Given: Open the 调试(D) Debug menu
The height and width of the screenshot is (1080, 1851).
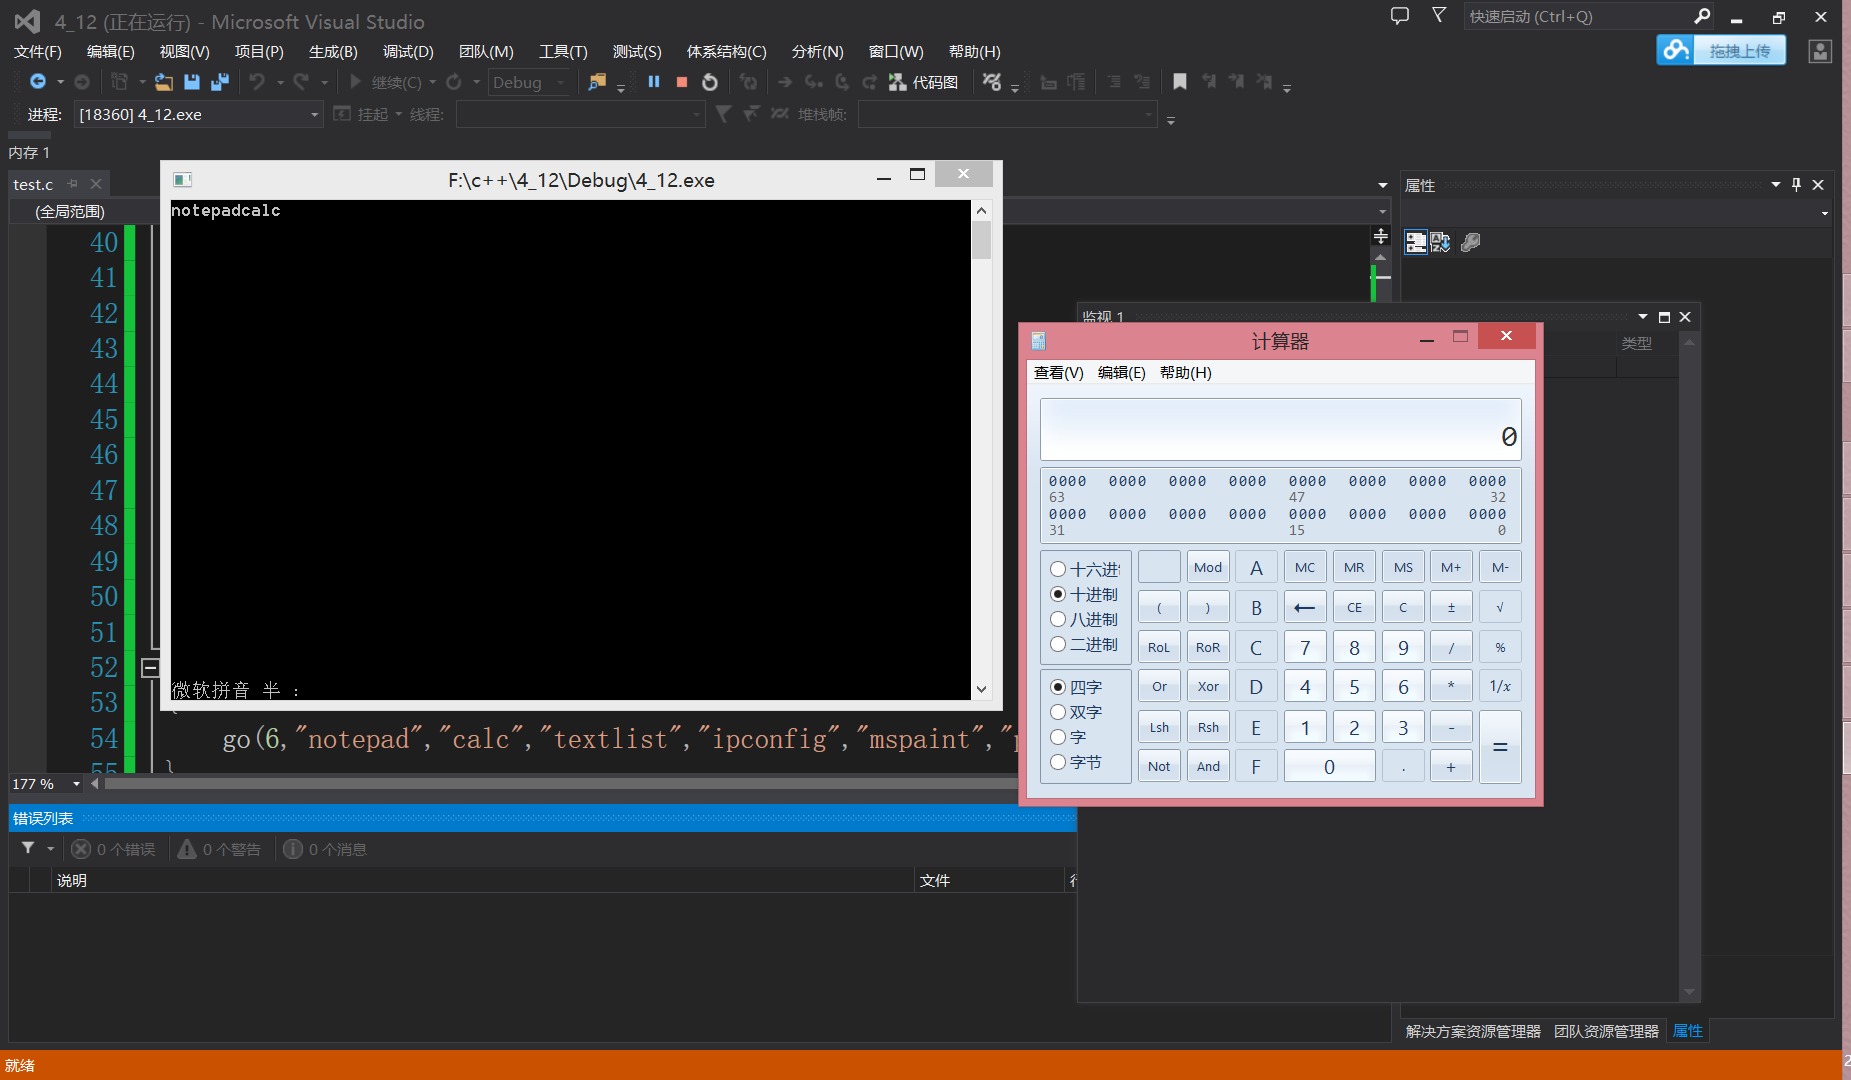Looking at the screenshot, I should (408, 51).
